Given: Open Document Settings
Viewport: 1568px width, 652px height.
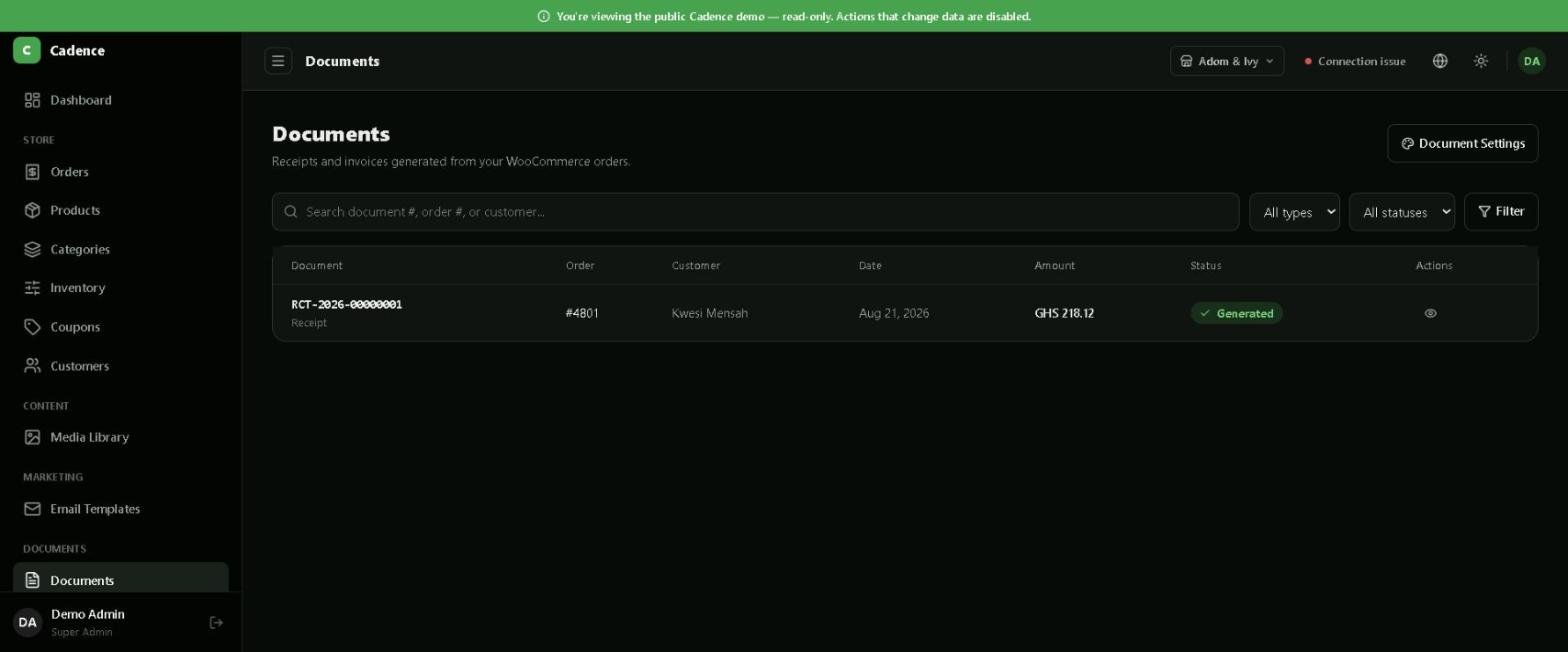Looking at the screenshot, I should point(1462,143).
